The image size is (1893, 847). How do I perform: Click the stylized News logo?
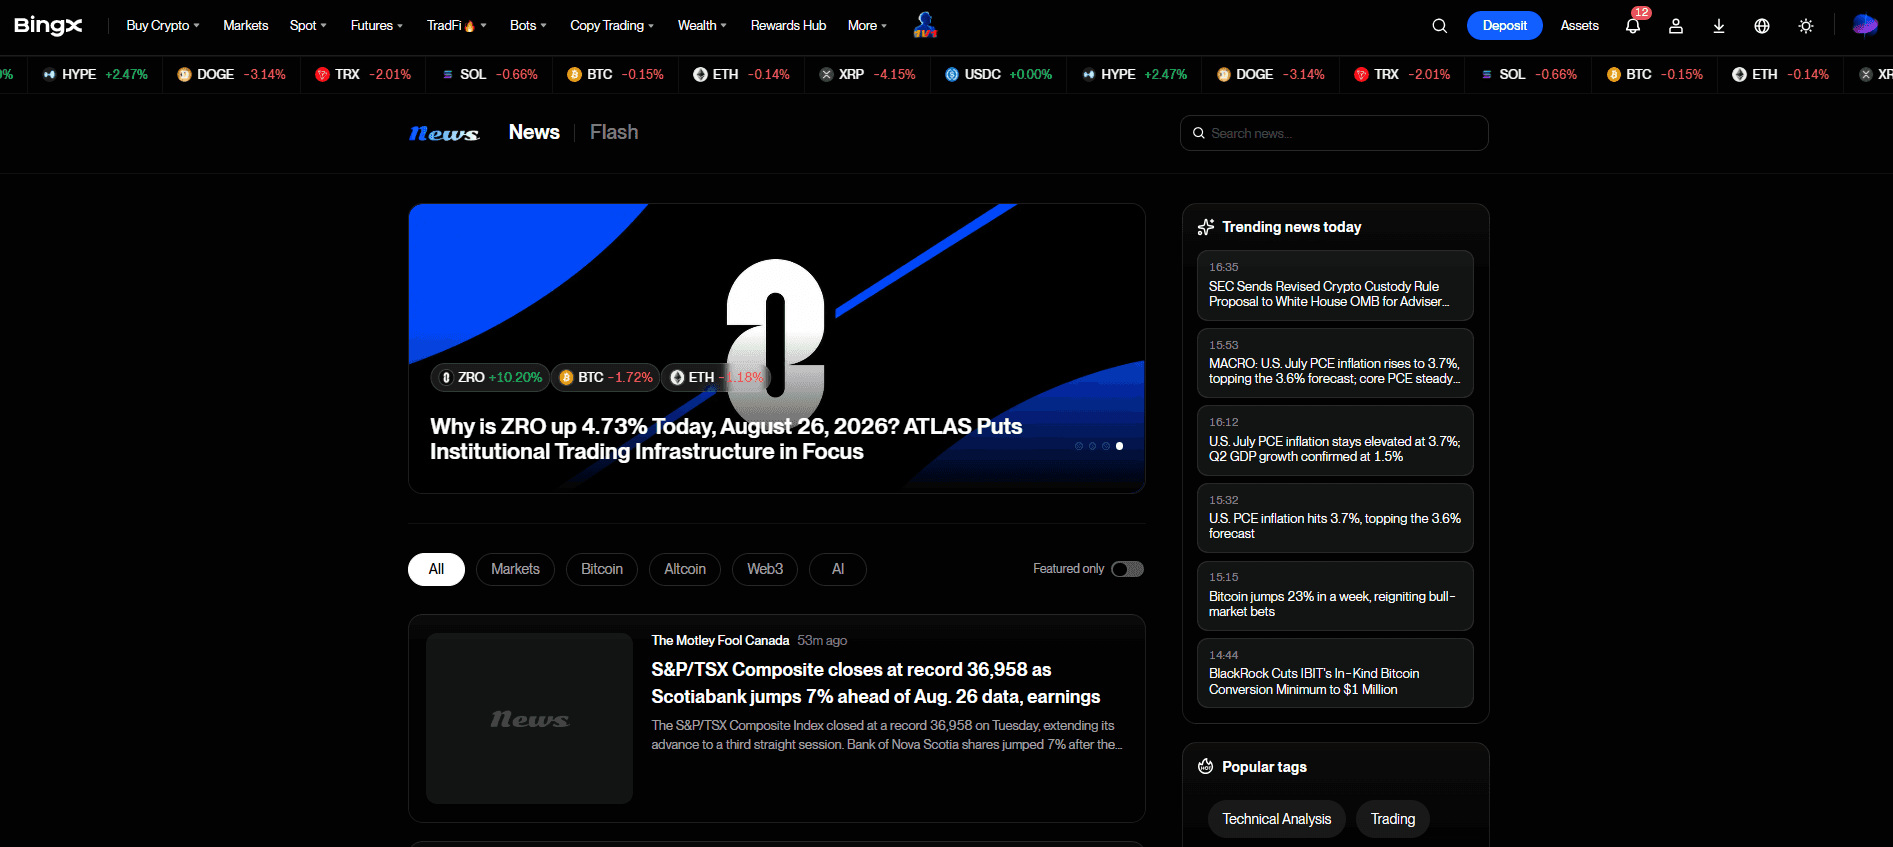(444, 133)
